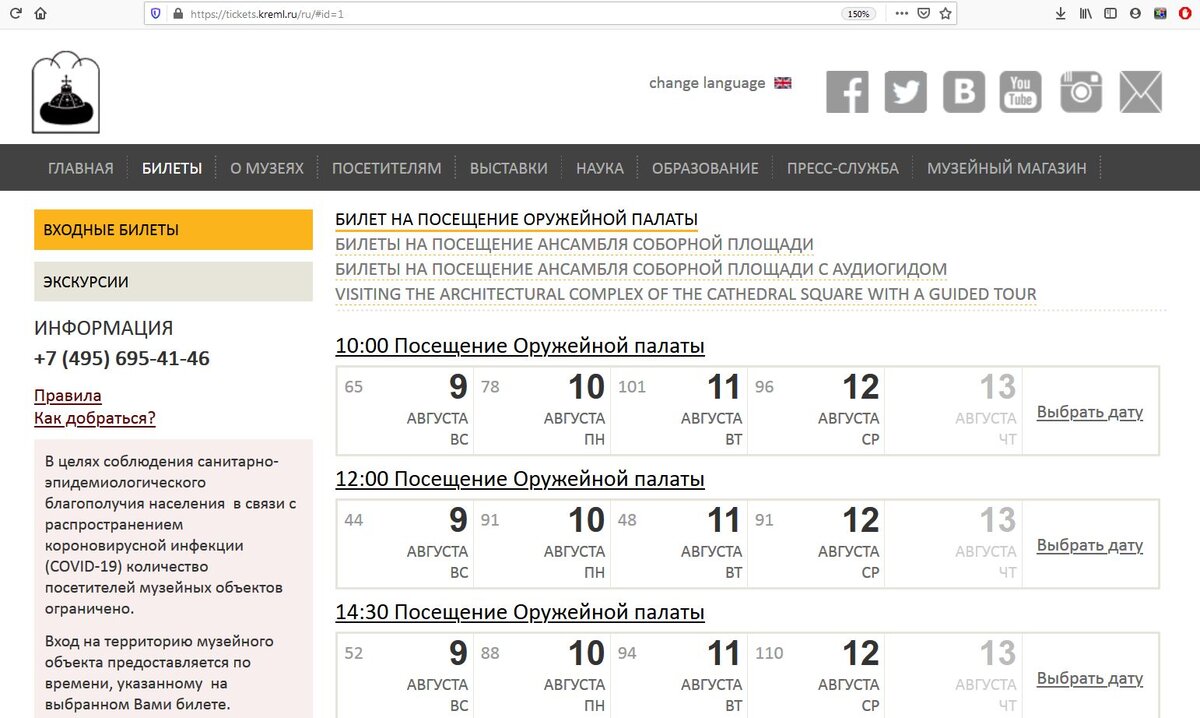The height and width of the screenshot is (718, 1200).
Task: Pick 12 августа in the 12:00 row
Action: pyautogui.click(x=817, y=543)
